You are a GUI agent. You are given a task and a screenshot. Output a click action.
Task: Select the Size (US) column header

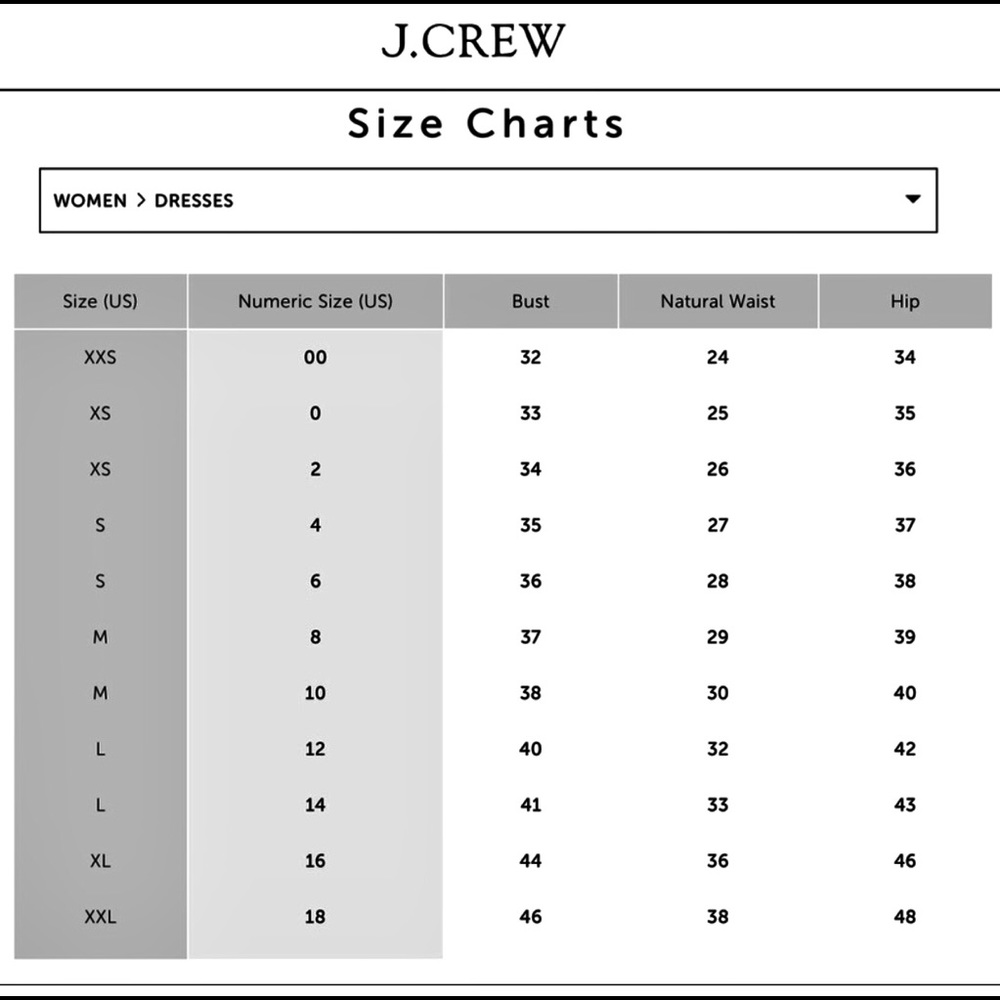[x=100, y=301]
